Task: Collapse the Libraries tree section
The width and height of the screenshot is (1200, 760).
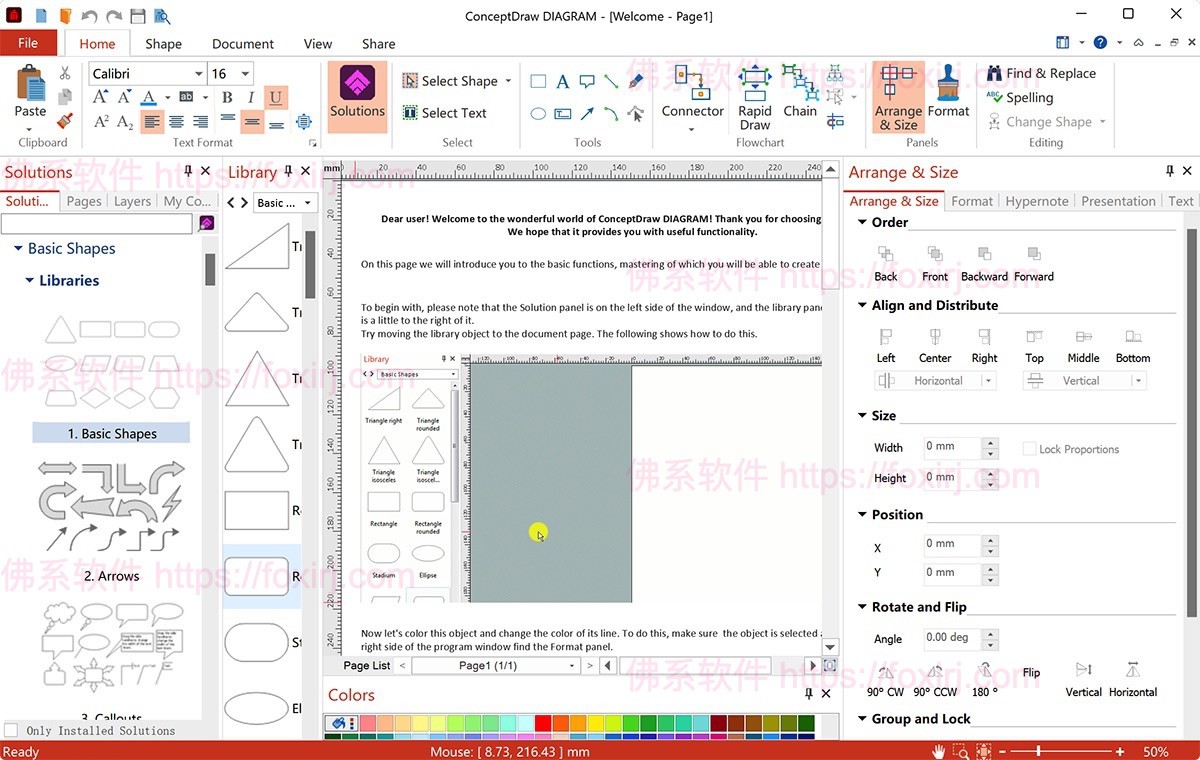Action: pyautogui.click(x=30, y=280)
